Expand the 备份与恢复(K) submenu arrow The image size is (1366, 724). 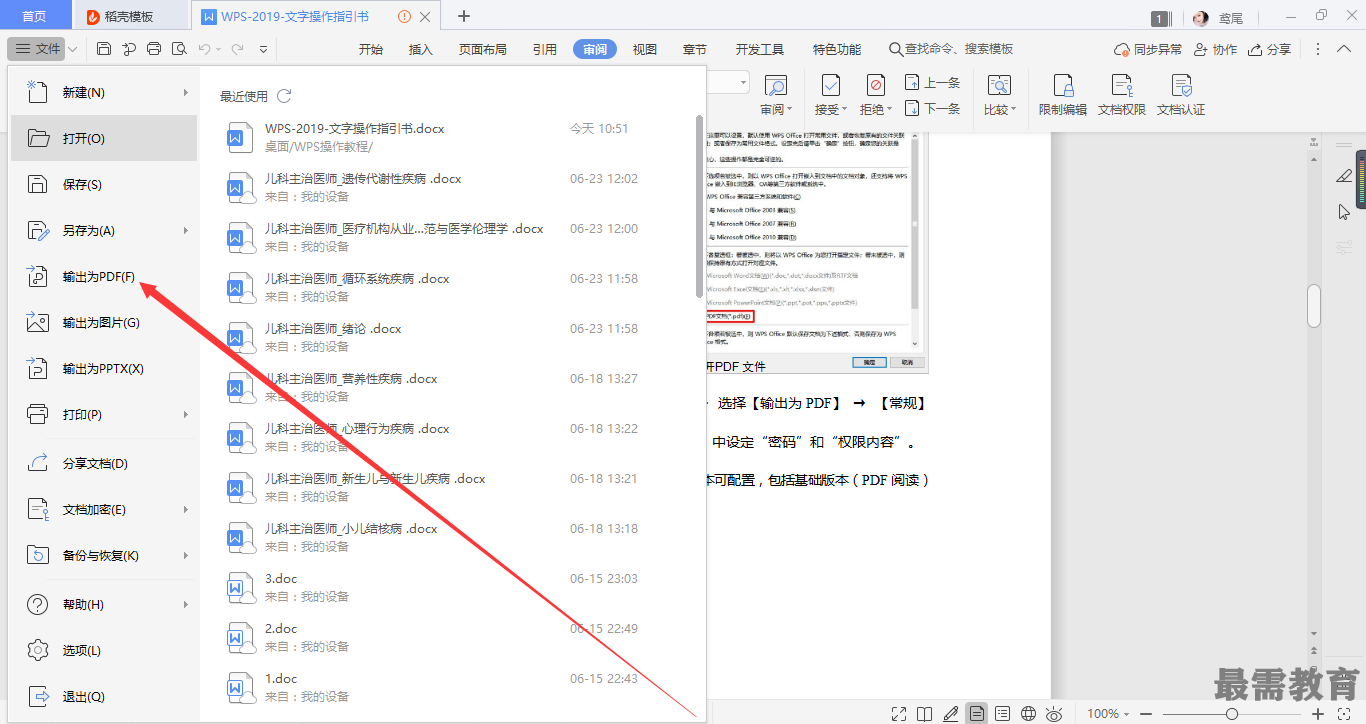tap(186, 555)
